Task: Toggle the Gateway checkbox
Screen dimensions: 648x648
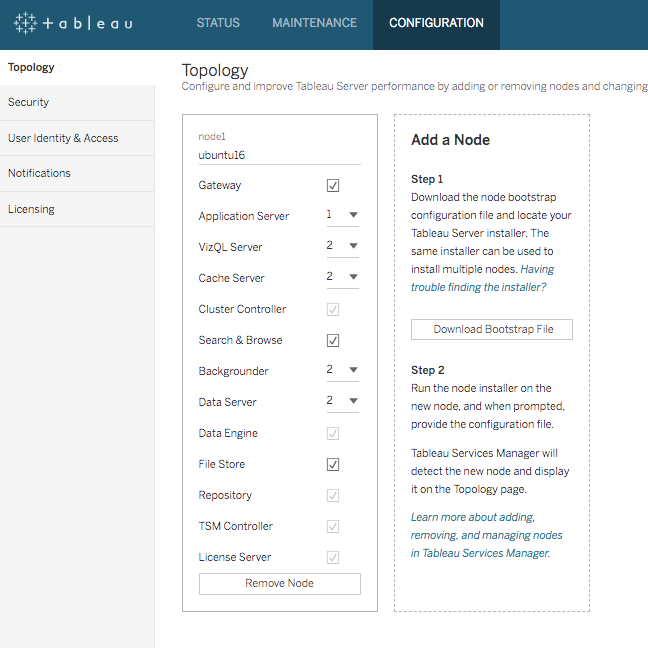Action: pyautogui.click(x=333, y=186)
